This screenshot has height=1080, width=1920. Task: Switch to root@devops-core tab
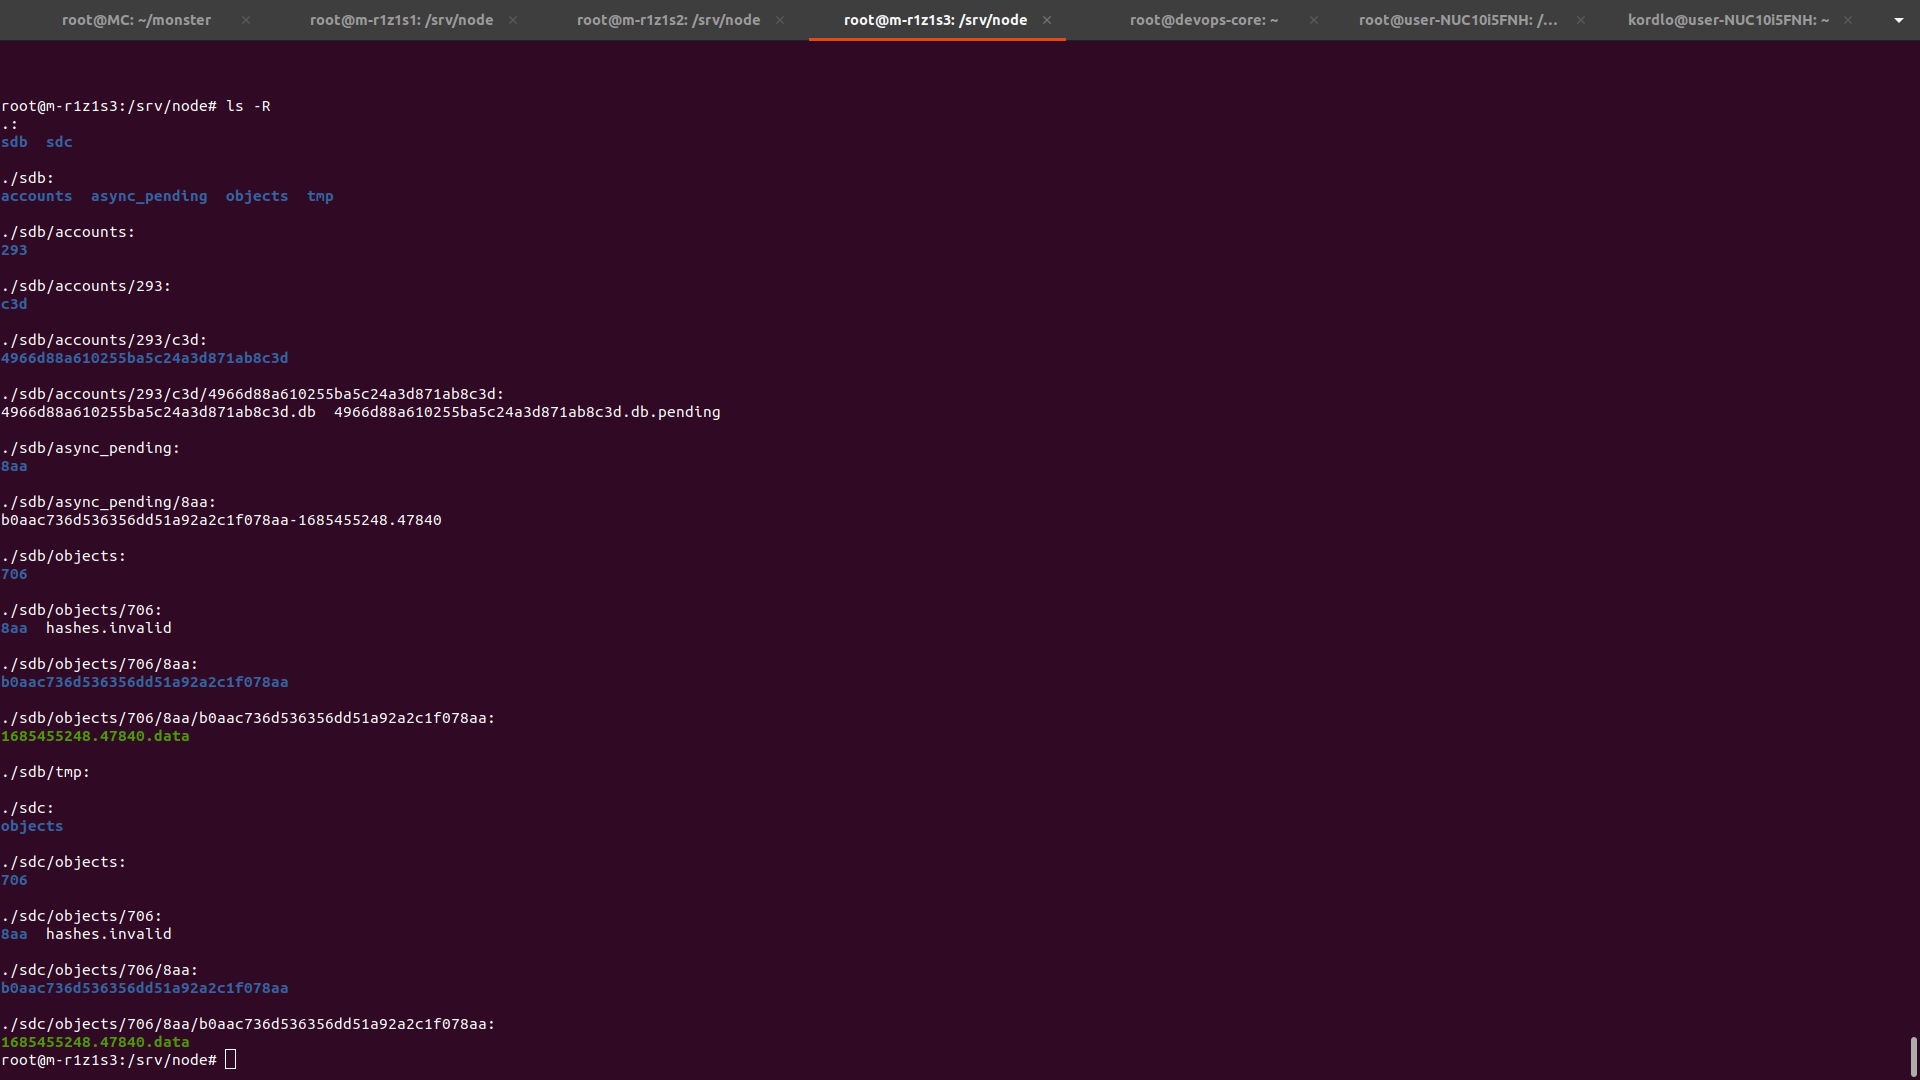pos(1203,20)
